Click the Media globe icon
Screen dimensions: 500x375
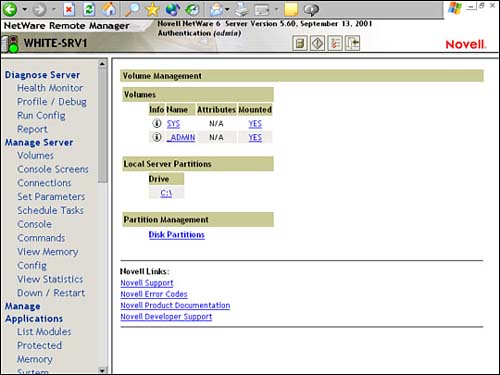tap(173, 9)
